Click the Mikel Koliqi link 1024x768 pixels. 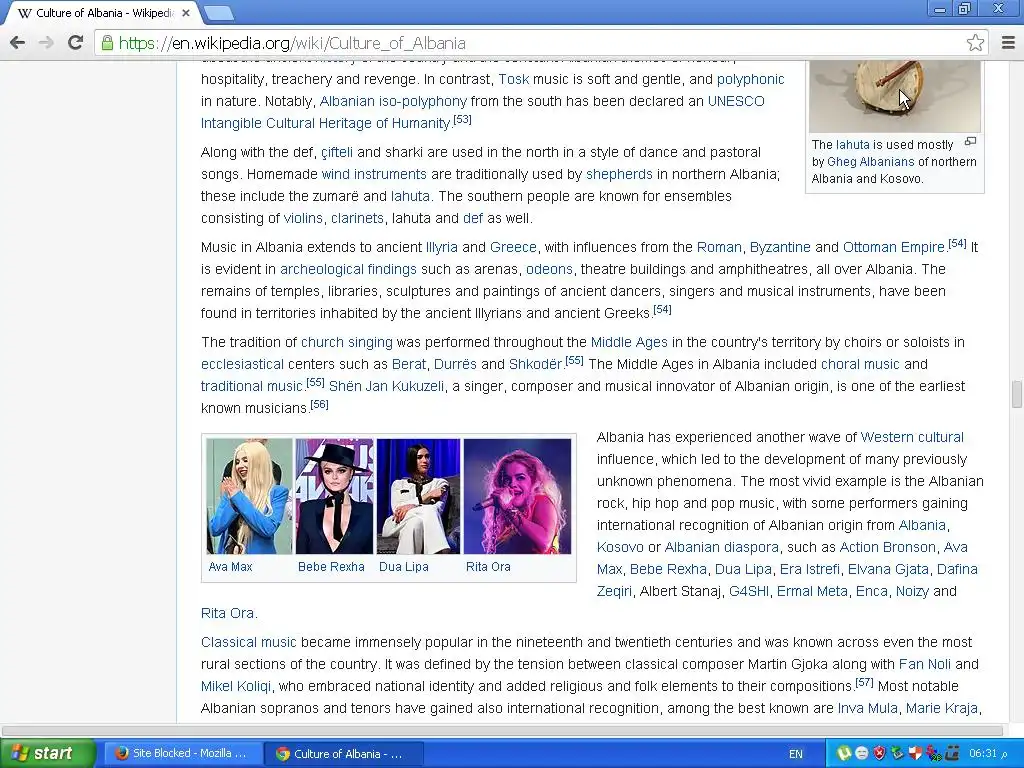[x=236, y=686]
